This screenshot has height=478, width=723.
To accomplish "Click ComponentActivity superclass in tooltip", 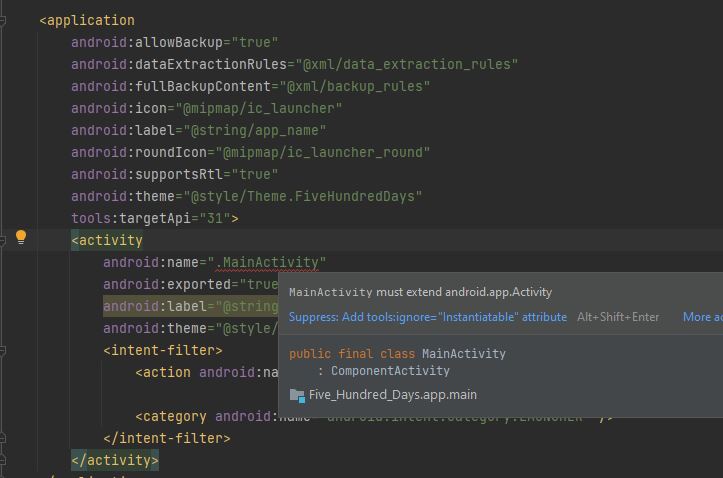I will click(390, 371).
